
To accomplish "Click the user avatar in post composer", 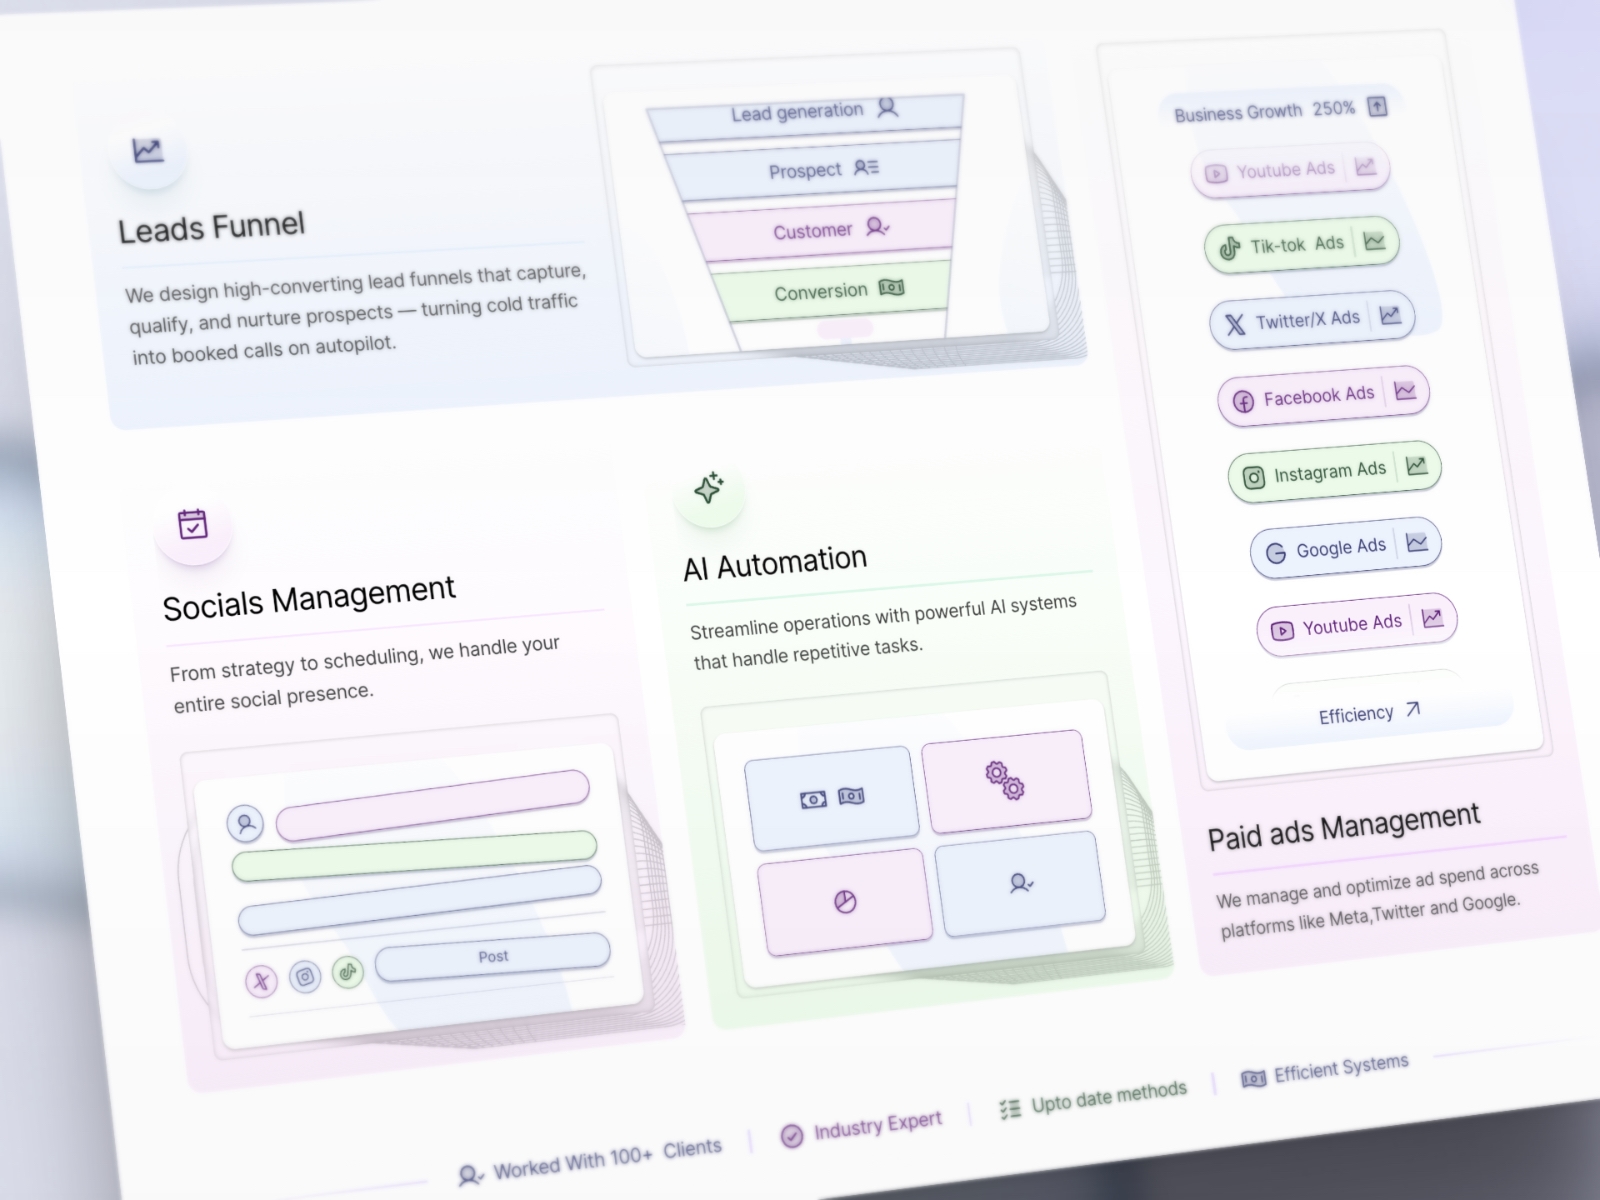I will click(x=245, y=824).
